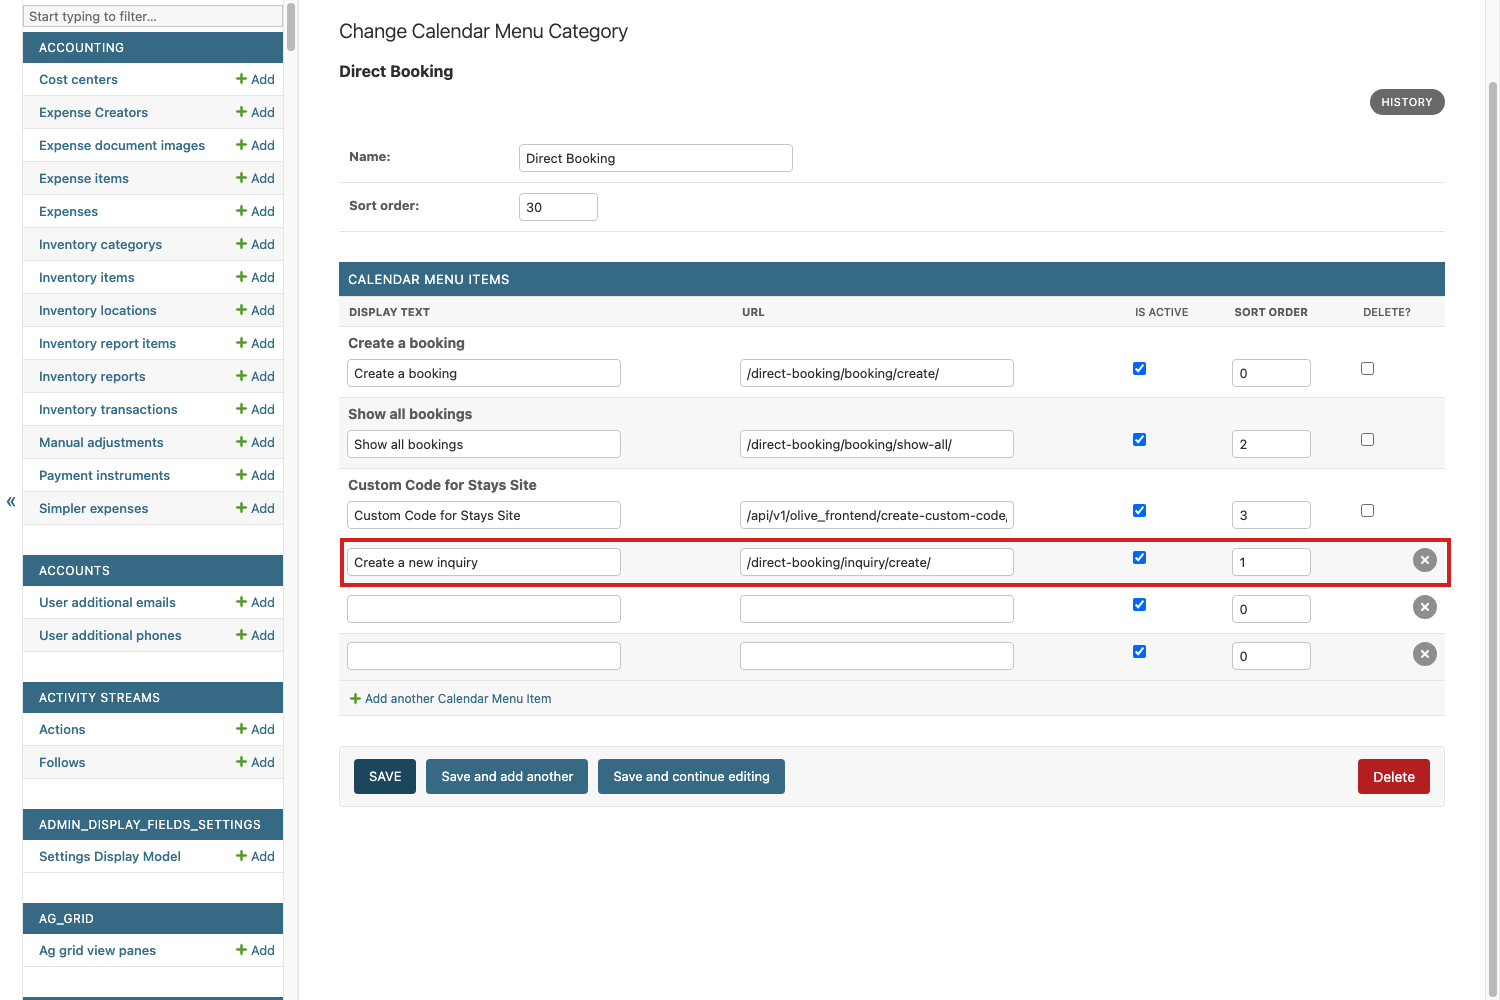Add a new Settings Display Model
This screenshot has height=1000, width=1500.
point(255,856)
